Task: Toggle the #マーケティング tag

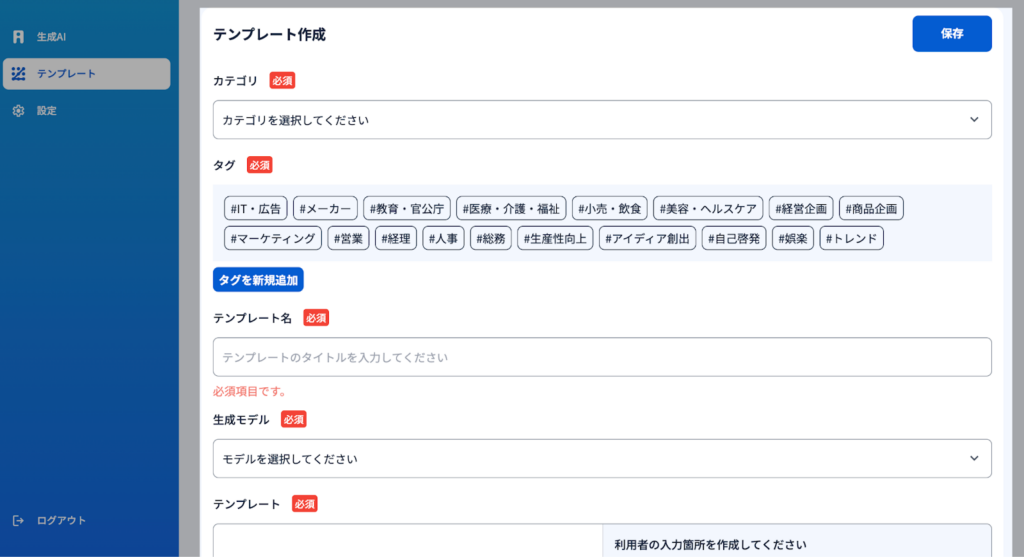Action: coord(272,238)
